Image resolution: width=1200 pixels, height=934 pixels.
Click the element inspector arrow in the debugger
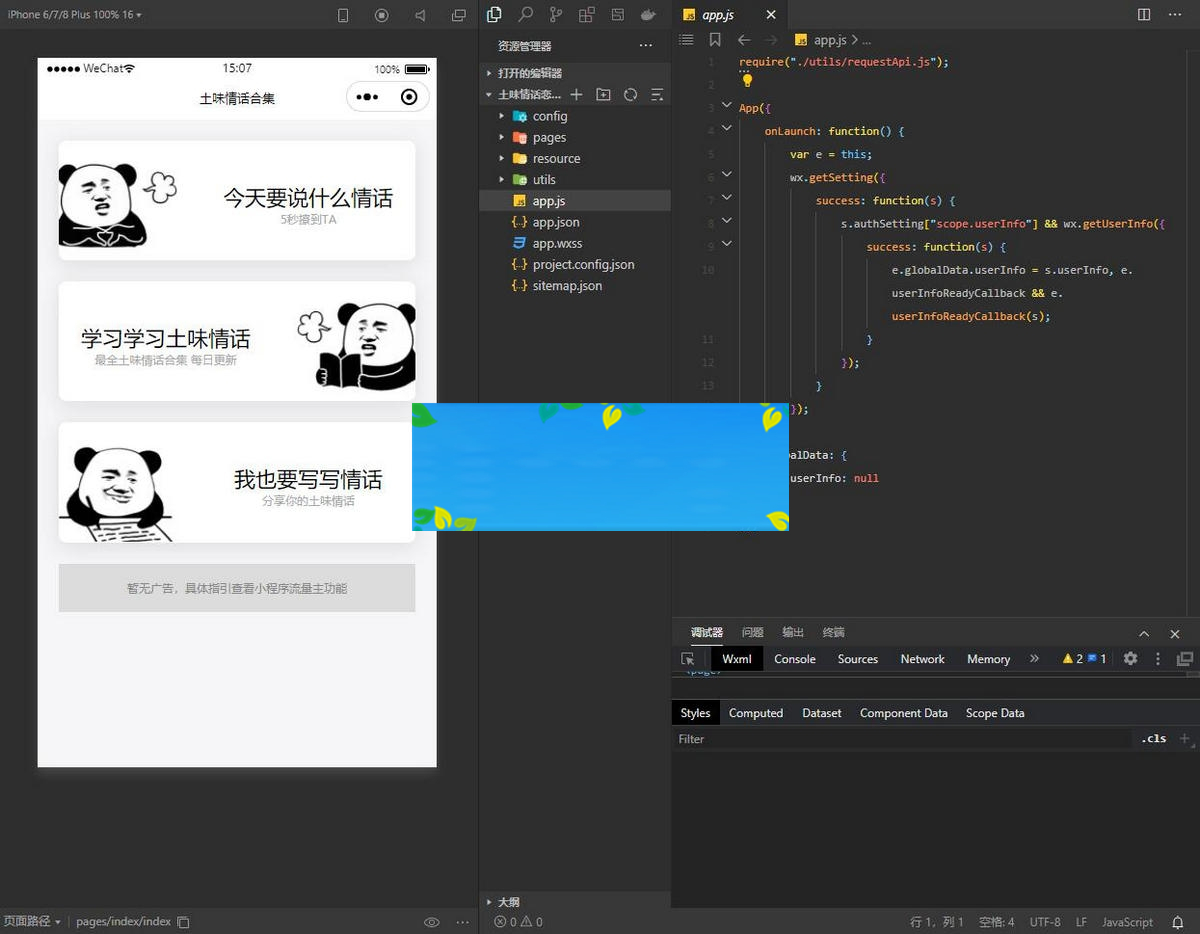click(688, 659)
